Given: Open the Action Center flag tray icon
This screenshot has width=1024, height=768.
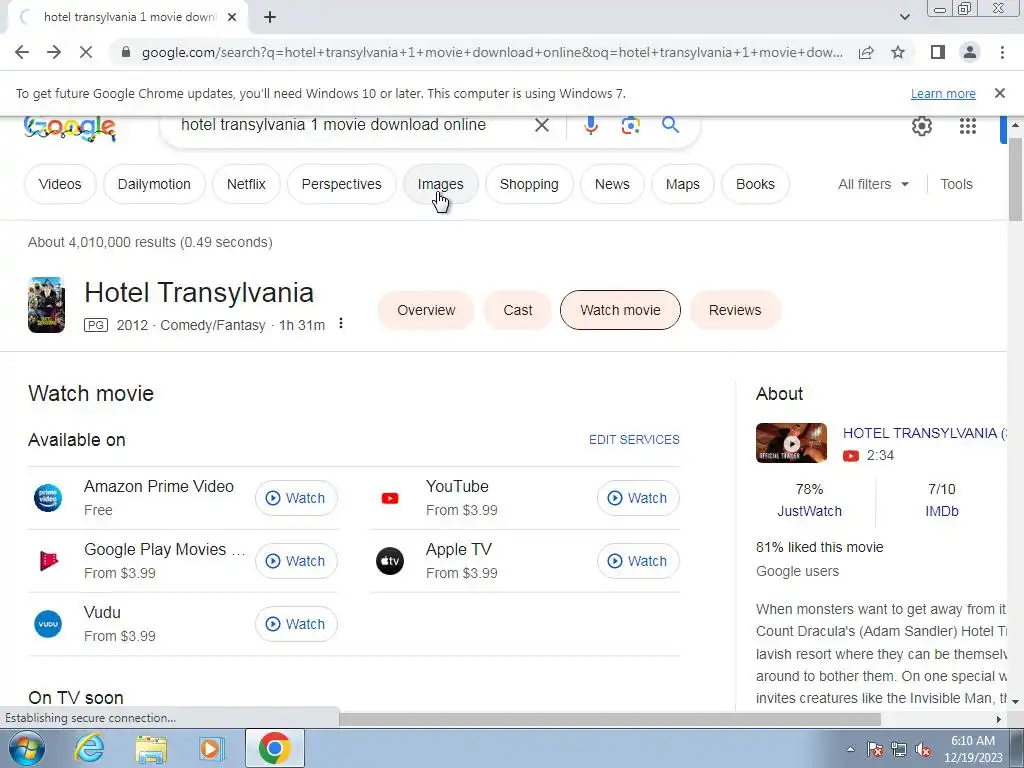Looking at the screenshot, I should (x=875, y=749).
